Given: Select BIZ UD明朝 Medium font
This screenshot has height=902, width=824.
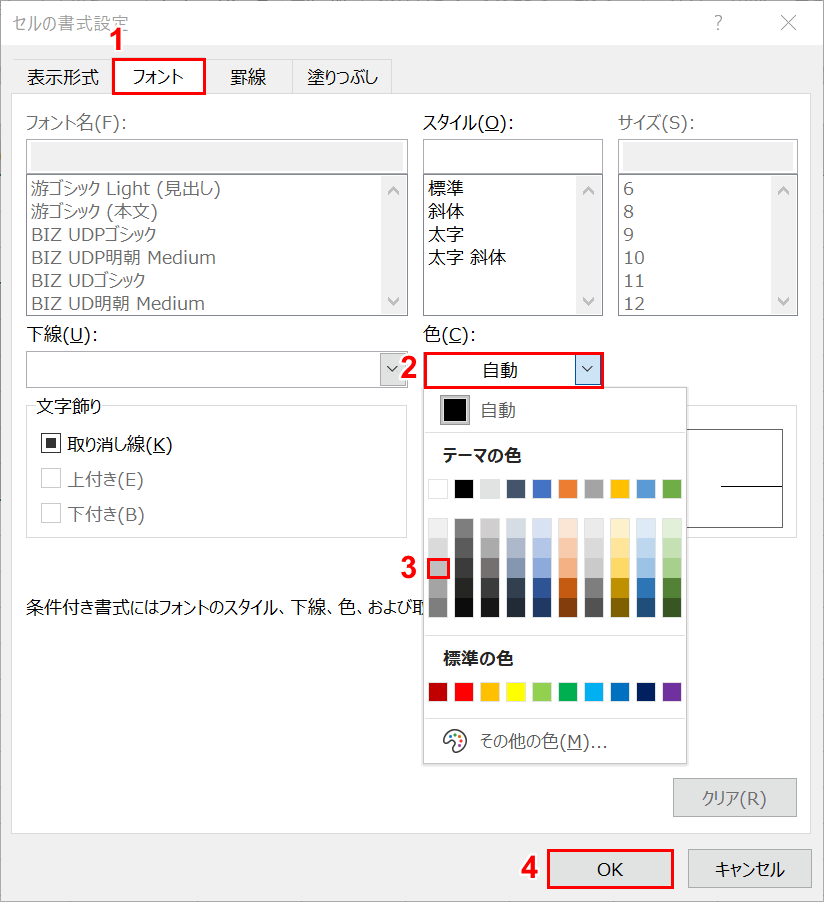Looking at the screenshot, I should click(x=118, y=304).
